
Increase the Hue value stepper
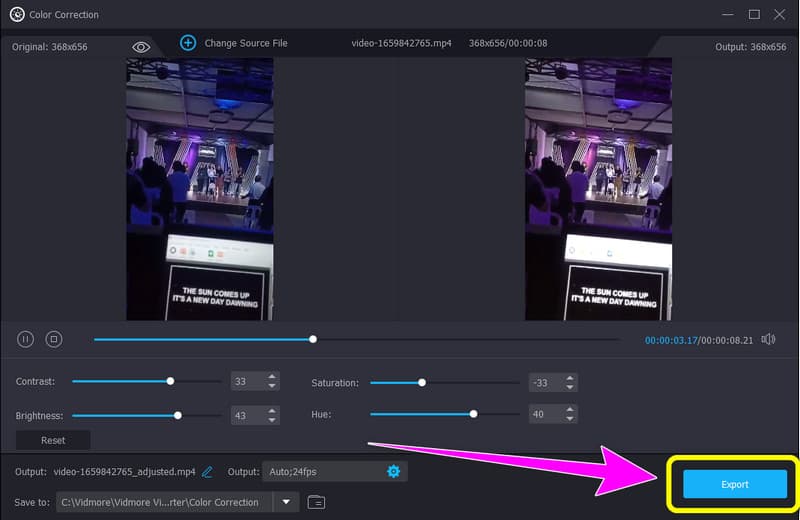click(x=570, y=410)
